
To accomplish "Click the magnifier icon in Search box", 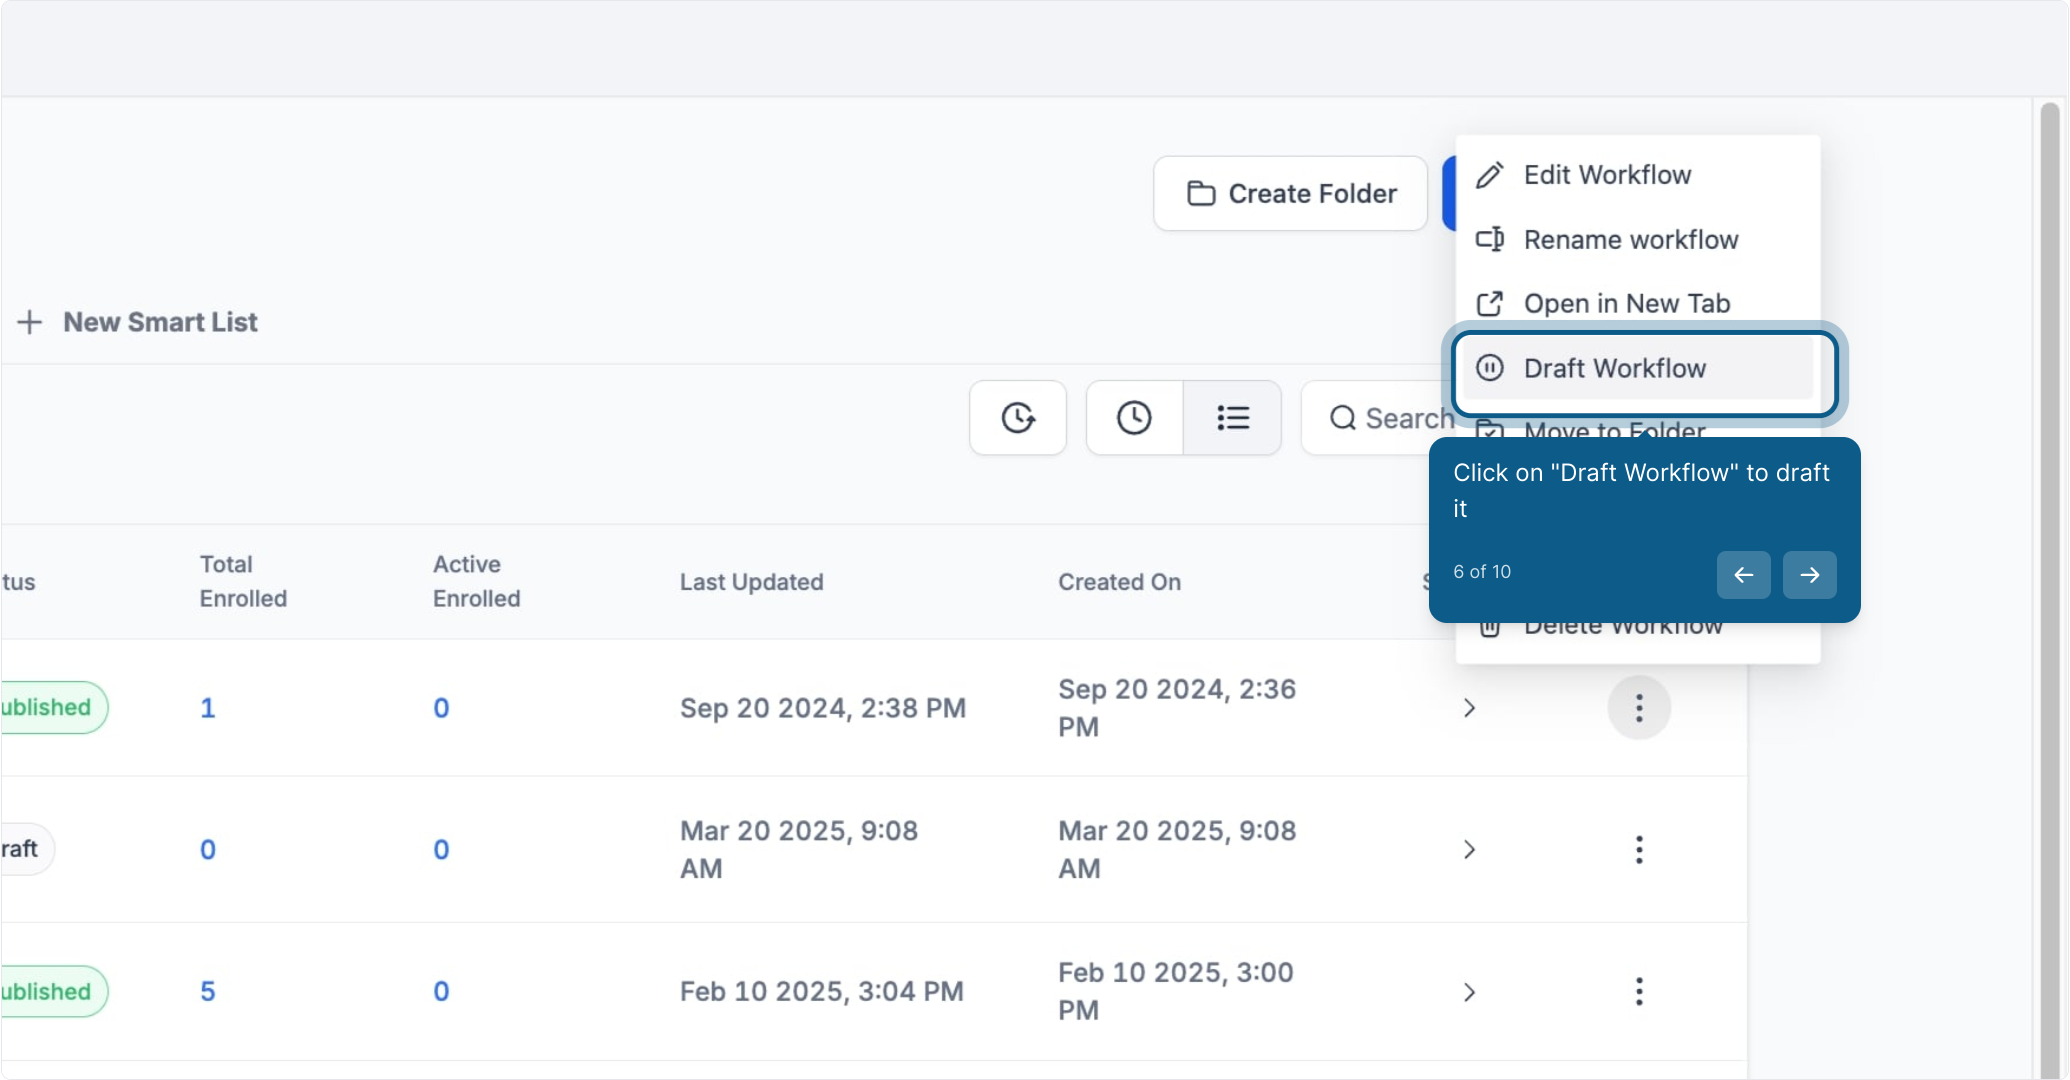I will coord(1343,418).
